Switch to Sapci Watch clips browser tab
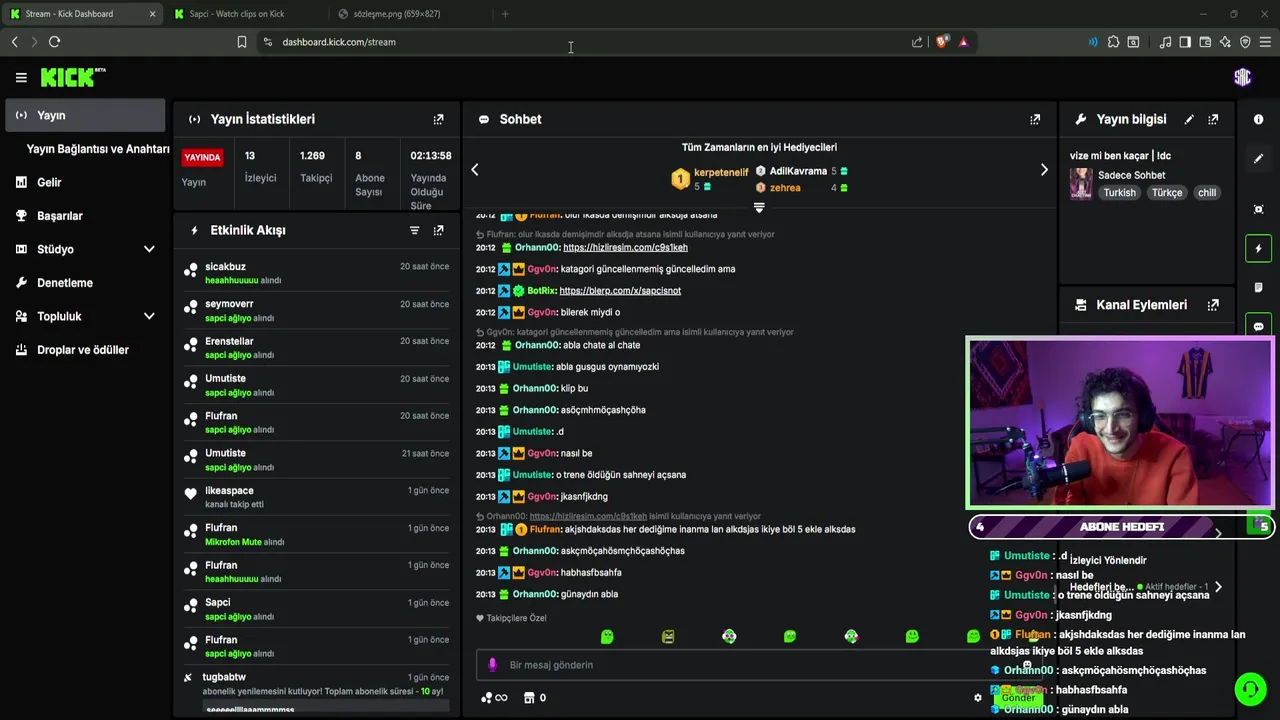The height and width of the screenshot is (720, 1280). pos(245,14)
